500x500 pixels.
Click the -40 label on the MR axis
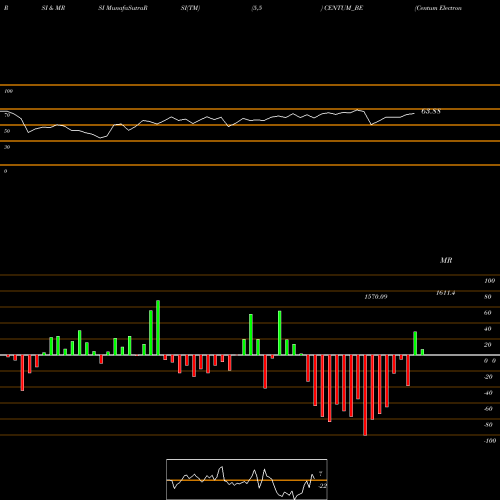(x=488, y=393)
